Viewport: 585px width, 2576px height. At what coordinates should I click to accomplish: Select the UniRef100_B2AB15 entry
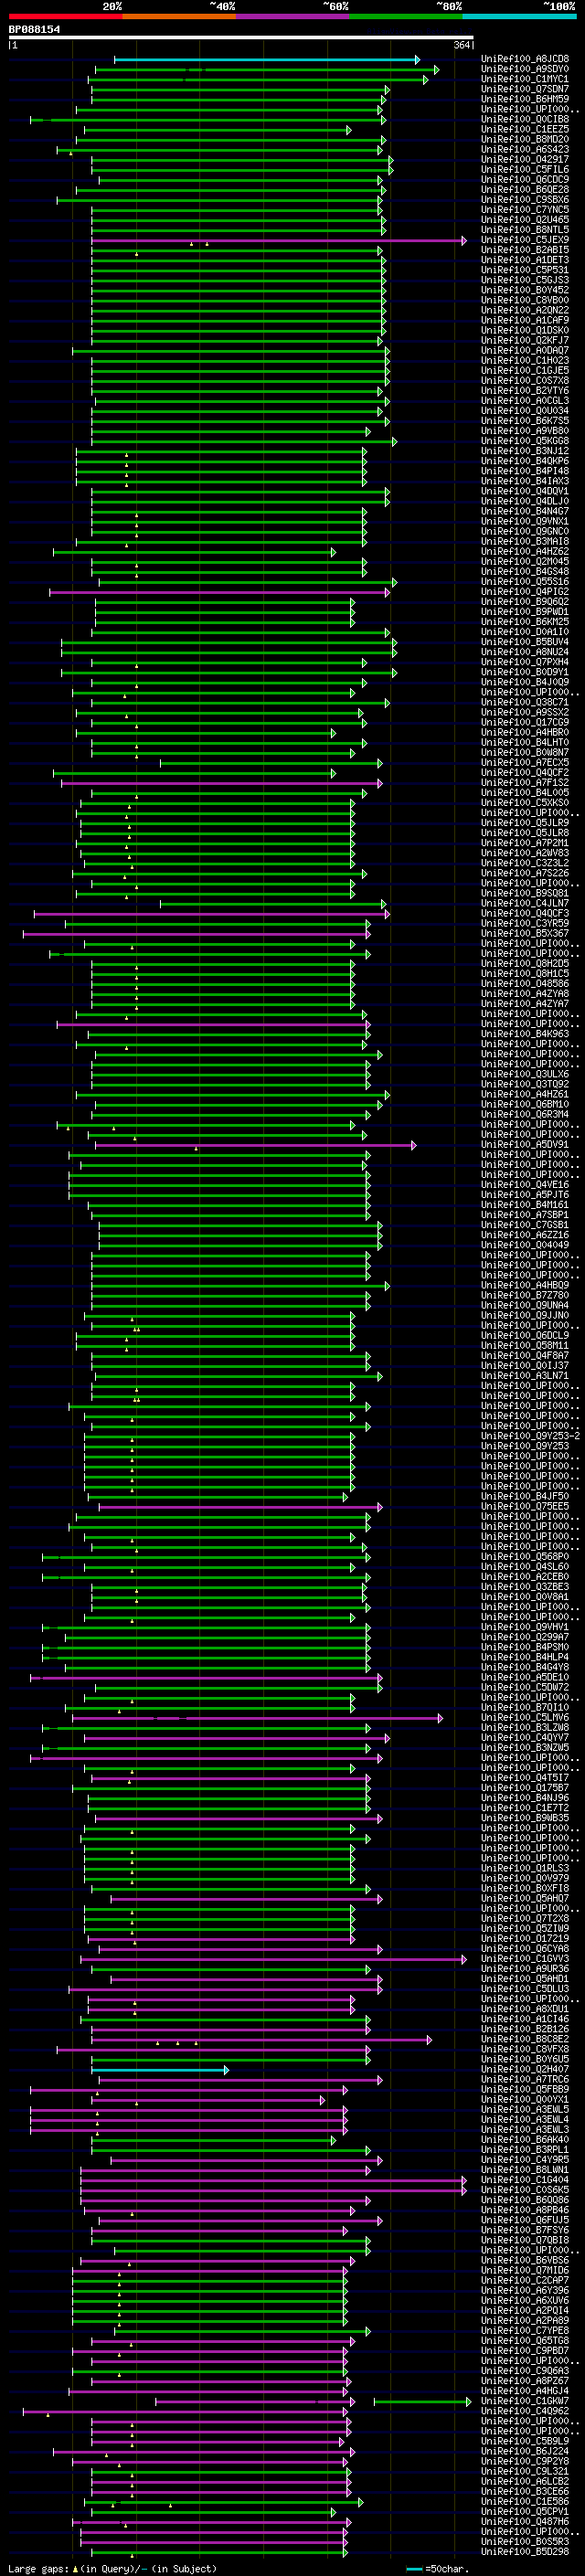click(525, 251)
